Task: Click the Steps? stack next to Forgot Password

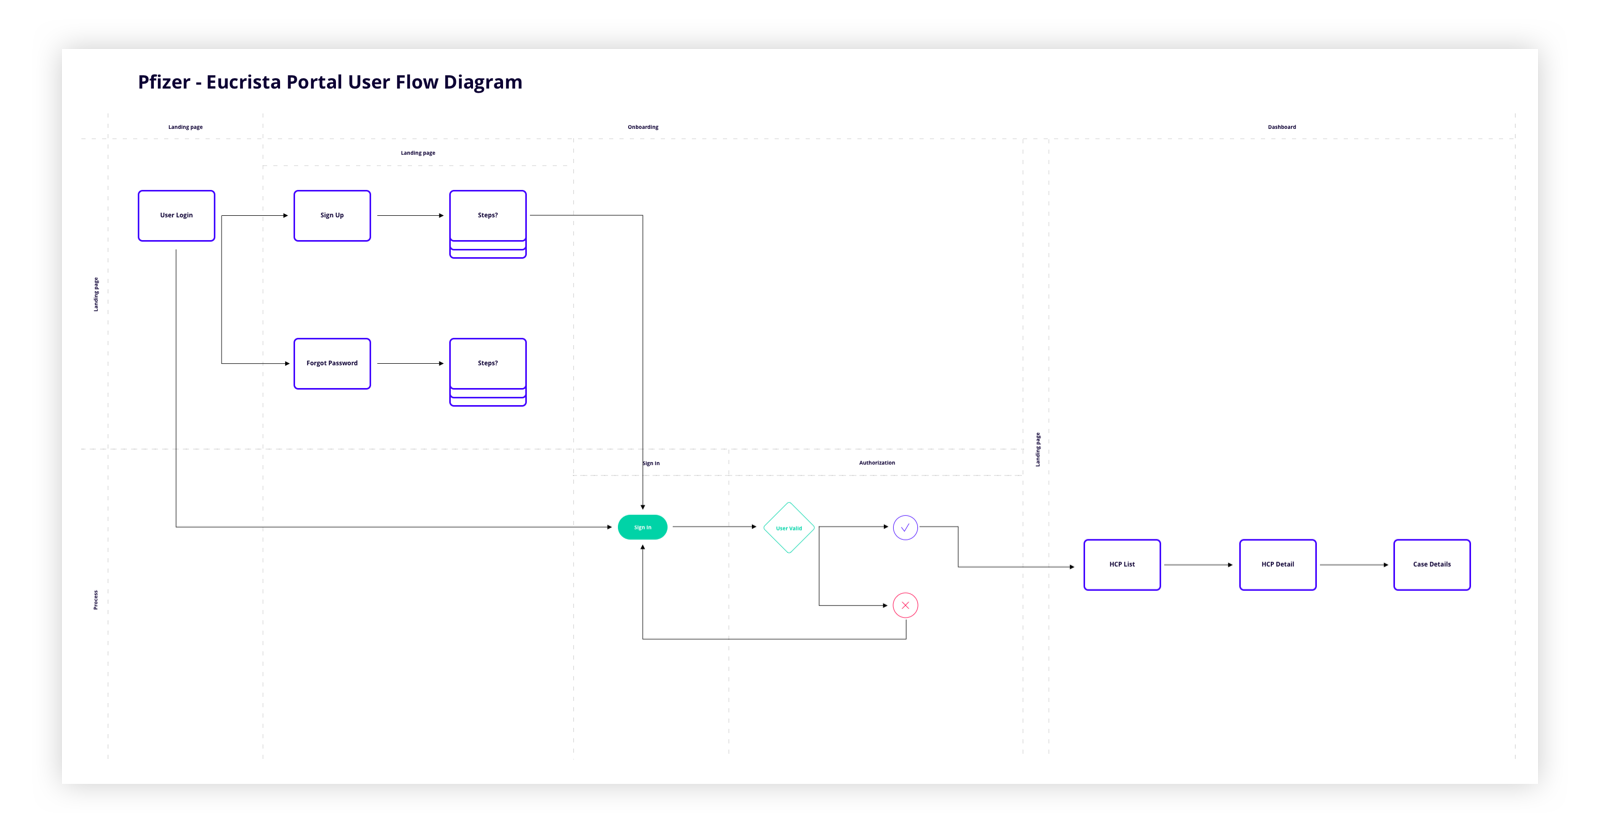Action: click(488, 364)
